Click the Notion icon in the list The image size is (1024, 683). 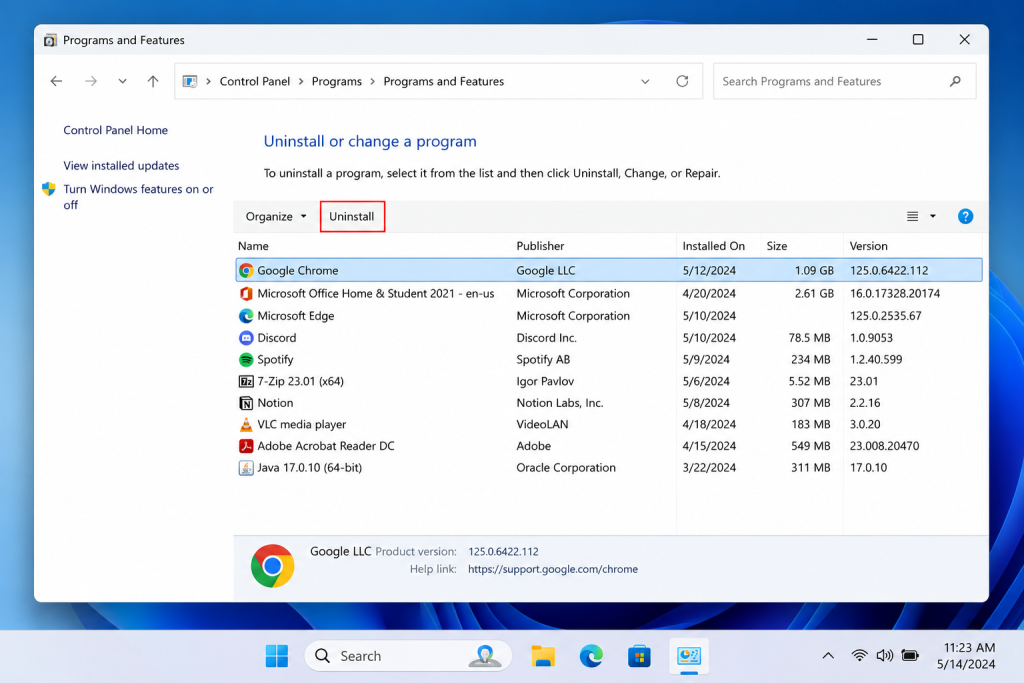[x=246, y=403]
